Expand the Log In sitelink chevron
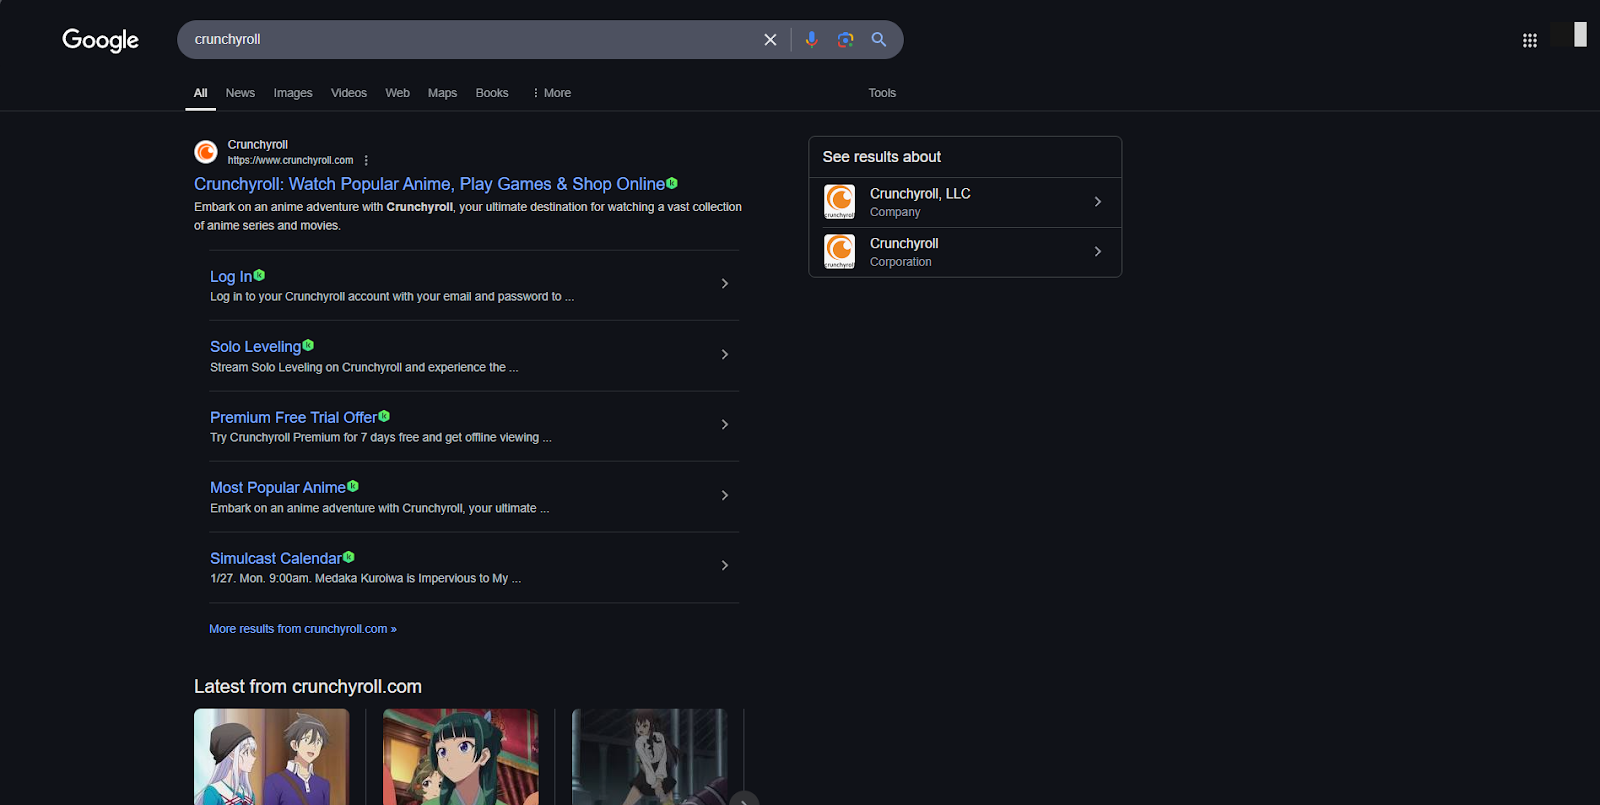 pyautogui.click(x=725, y=284)
